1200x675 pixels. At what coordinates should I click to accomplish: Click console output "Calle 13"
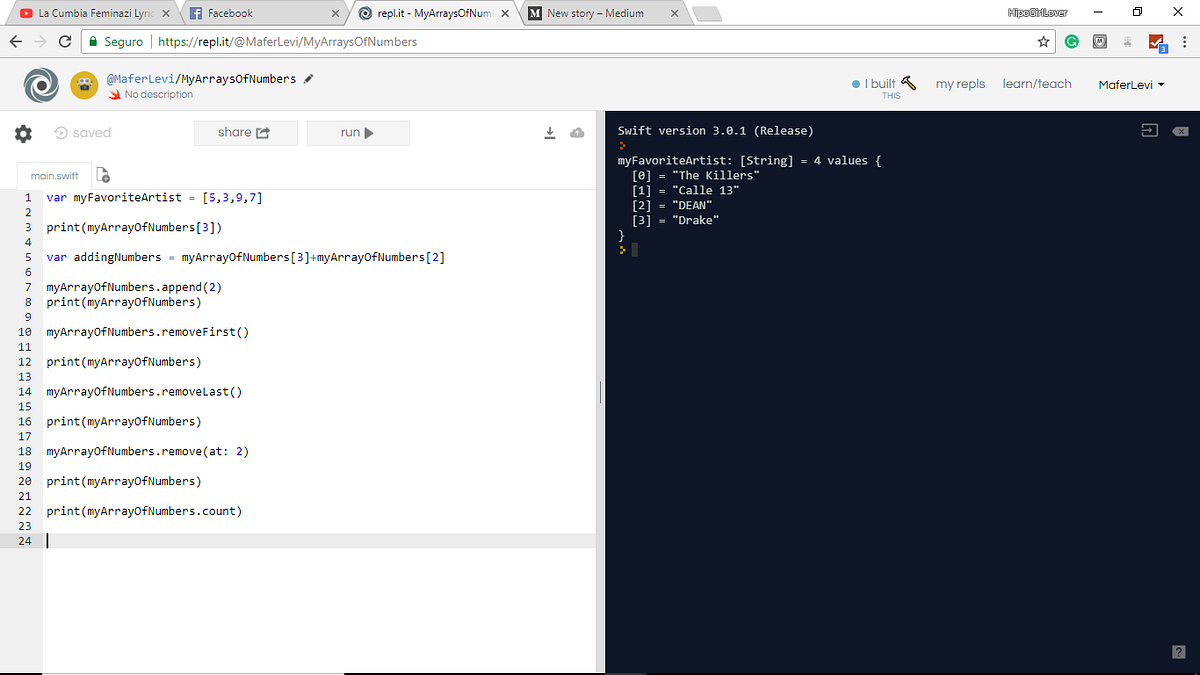[706, 190]
